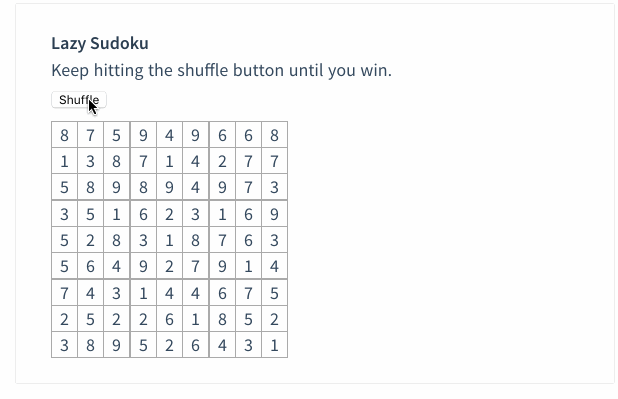Click the 3 at end of third row

(x=274, y=187)
